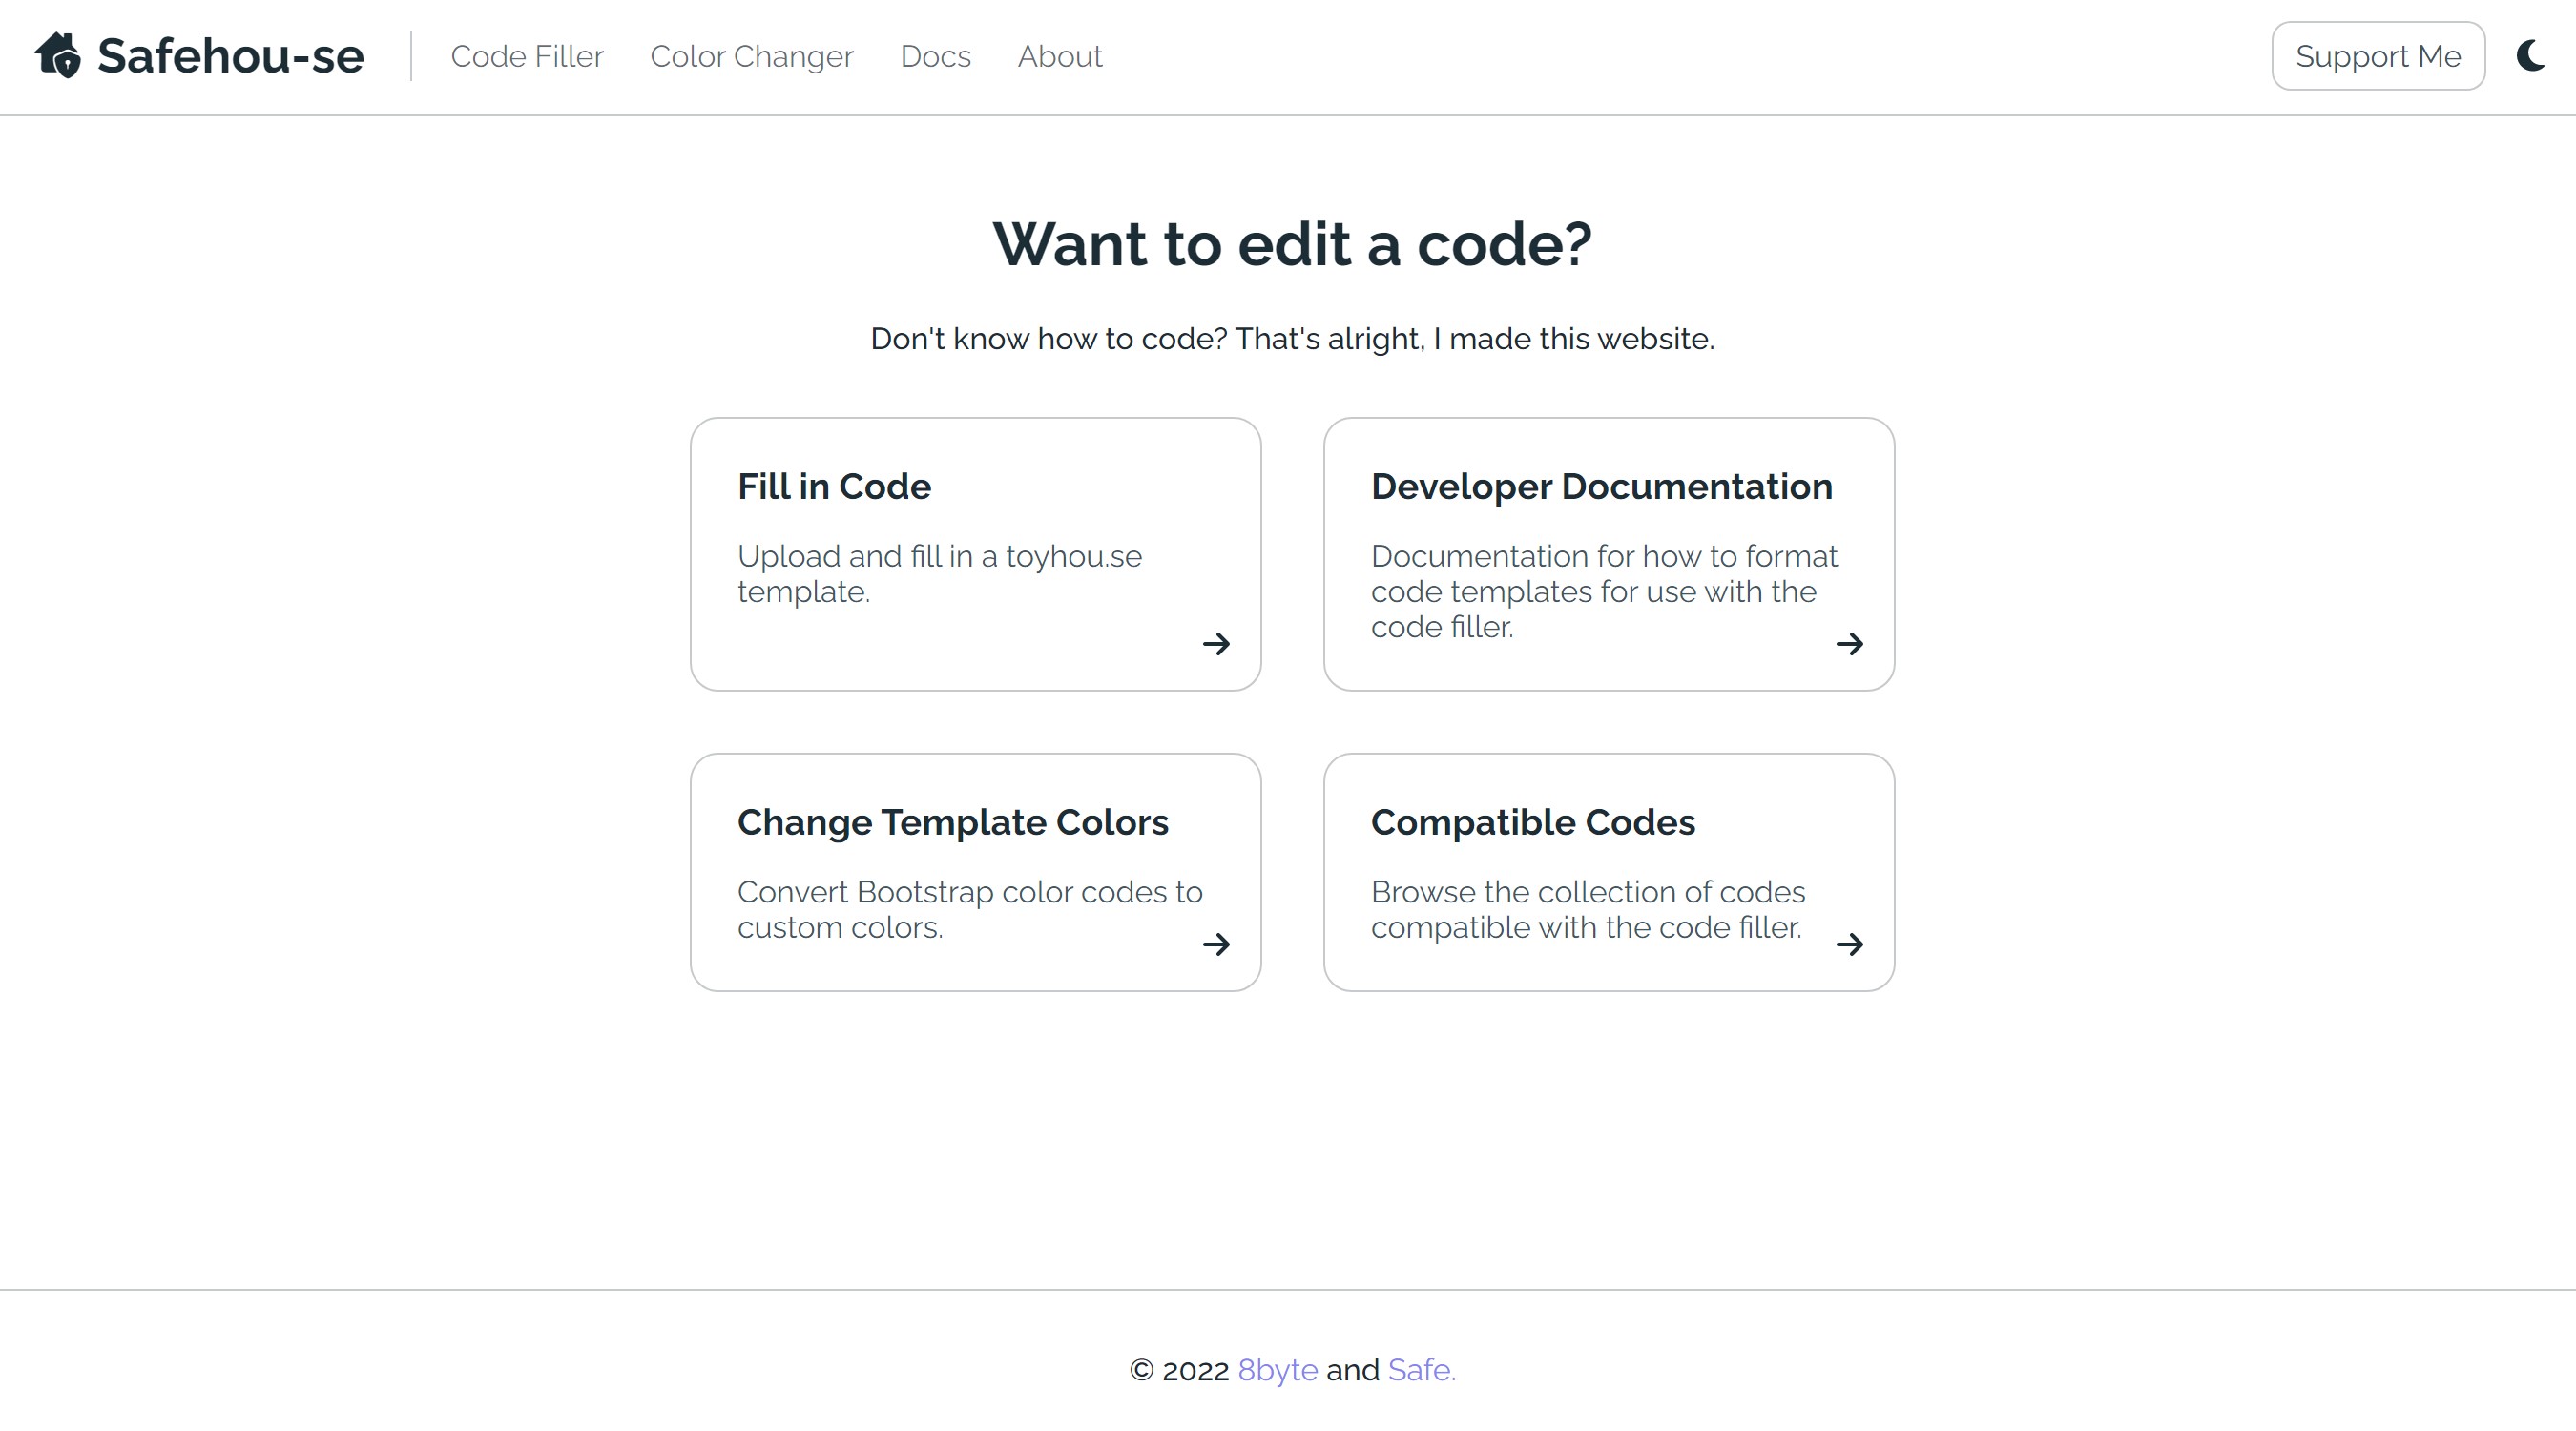Viewport: 2576px width, 1431px height.
Task: Click the 'Convert Bootstrap color codes' description
Action: [x=970, y=909]
